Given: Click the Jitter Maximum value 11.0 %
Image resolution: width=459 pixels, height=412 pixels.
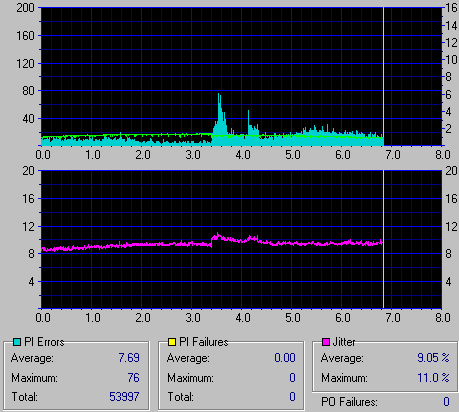Looking at the screenshot, I should tap(433, 378).
